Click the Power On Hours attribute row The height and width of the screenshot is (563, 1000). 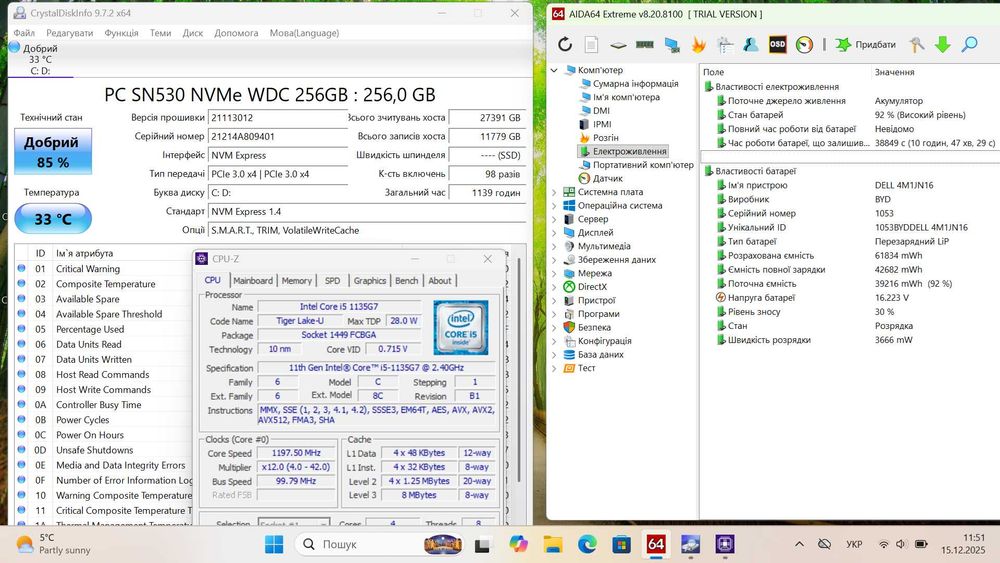105,435
